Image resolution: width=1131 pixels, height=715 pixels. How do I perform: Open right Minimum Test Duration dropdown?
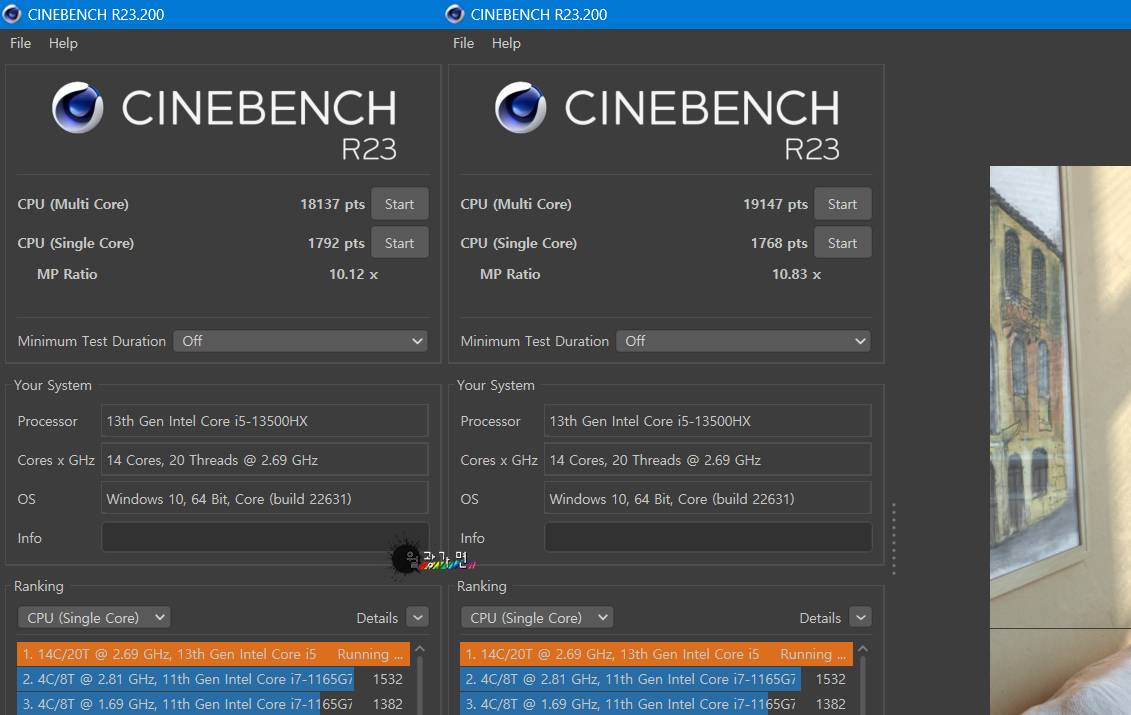(743, 341)
